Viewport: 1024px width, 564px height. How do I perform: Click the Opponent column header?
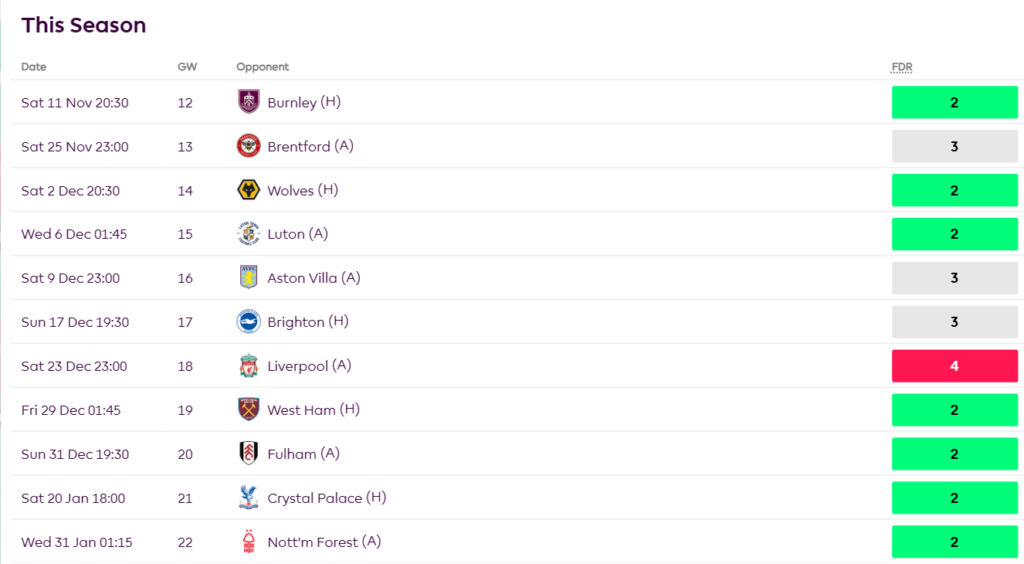[263, 67]
